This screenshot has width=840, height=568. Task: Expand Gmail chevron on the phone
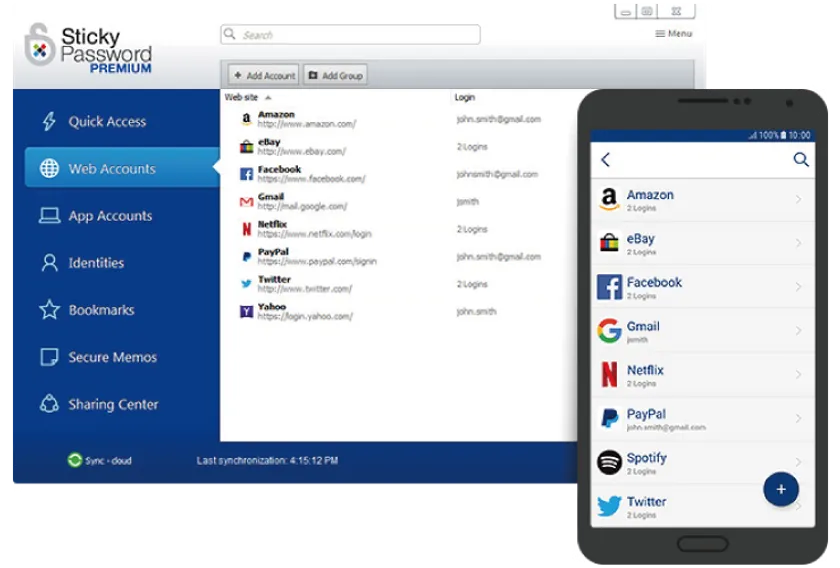[x=798, y=331]
